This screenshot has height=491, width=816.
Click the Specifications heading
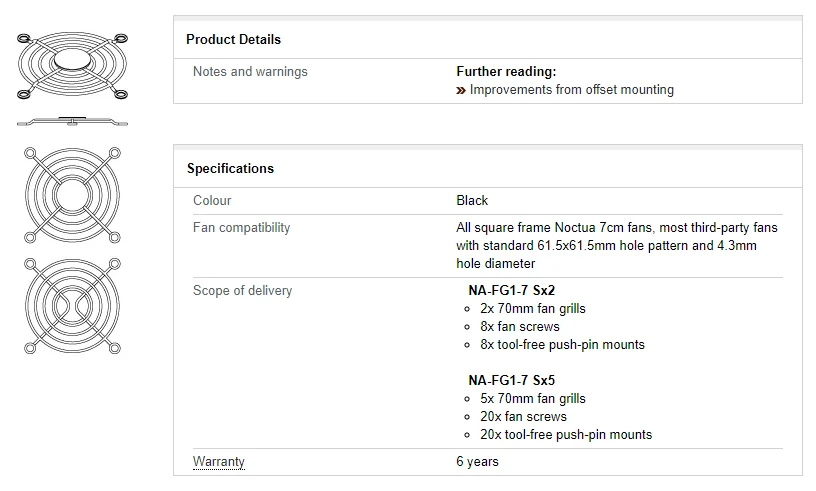230,169
